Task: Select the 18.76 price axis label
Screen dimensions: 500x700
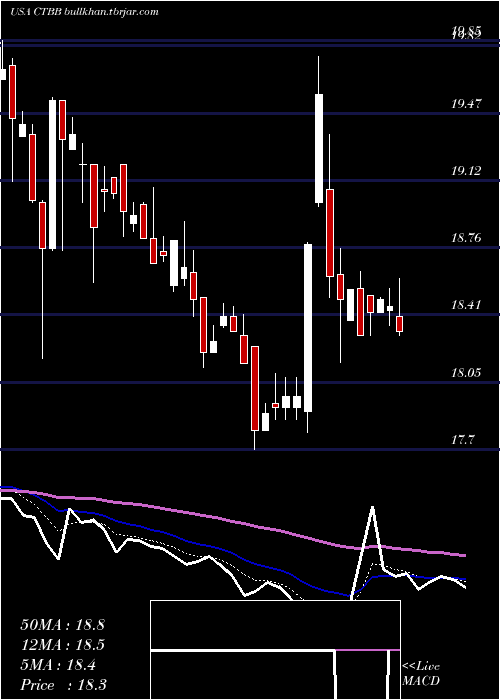Action: tap(467, 238)
